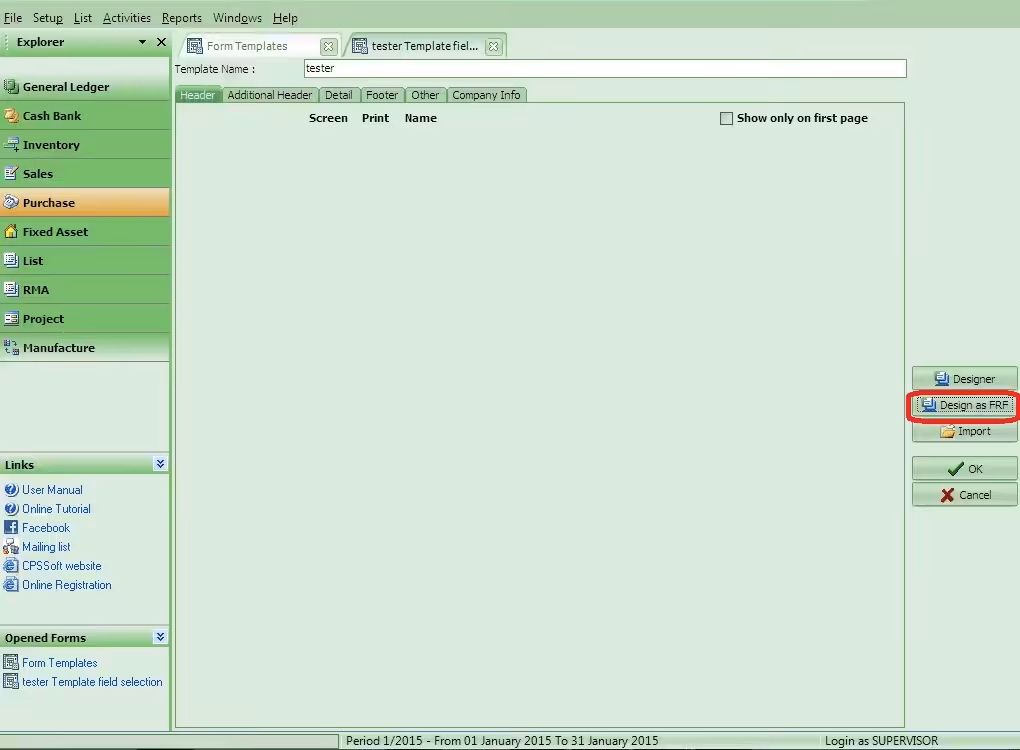Image resolution: width=1020 pixels, height=750 pixels.
Task: Open the Project module
Action: tap(85, 319)
